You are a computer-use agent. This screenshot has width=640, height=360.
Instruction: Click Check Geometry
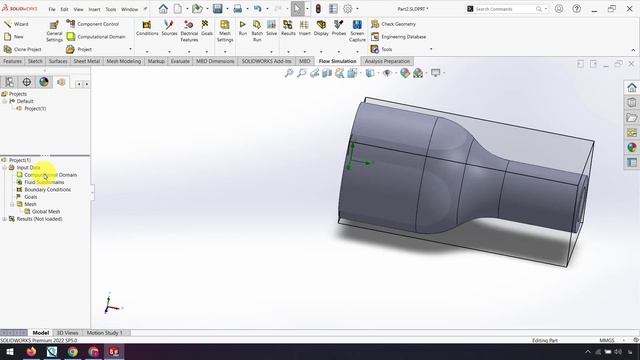point(393,24)
